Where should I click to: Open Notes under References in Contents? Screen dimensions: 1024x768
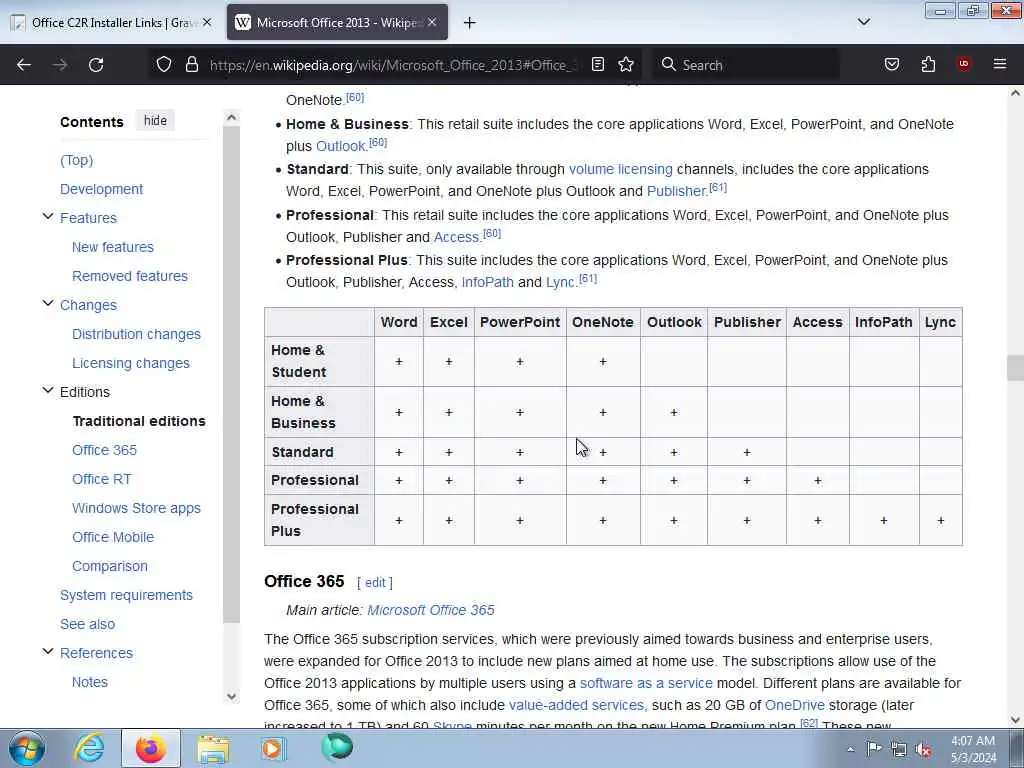[x=90, y=682]
